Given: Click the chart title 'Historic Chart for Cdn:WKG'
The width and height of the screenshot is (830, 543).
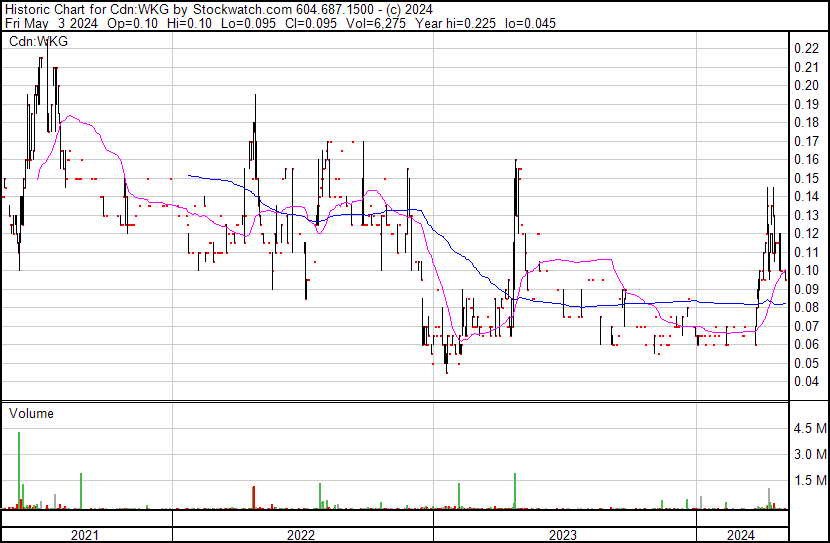Looking at the screenshot, I should tap(89, 10).
